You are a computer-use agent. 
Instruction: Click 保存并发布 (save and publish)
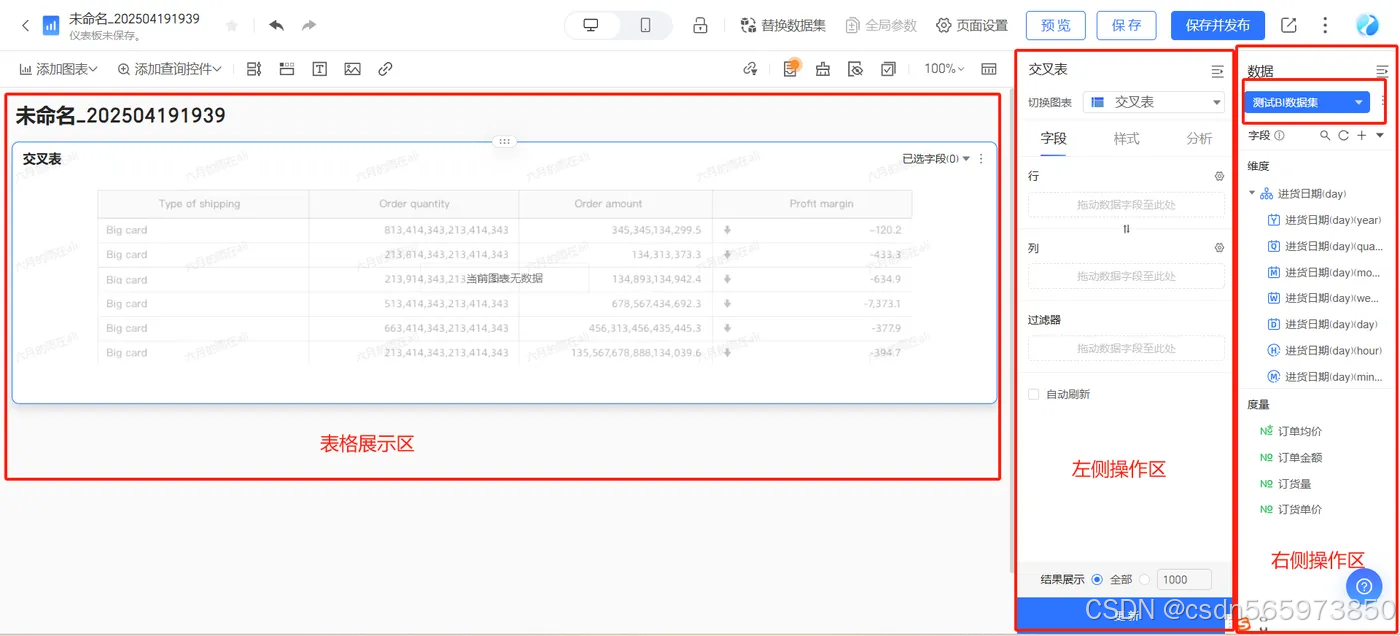(x=1217, y=25)
